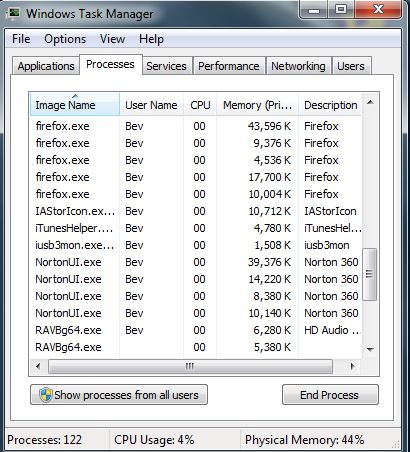Click the End Process button
The height and width of the screenshot is (452, 410).
pyautogui.click(x=330, y=395)
